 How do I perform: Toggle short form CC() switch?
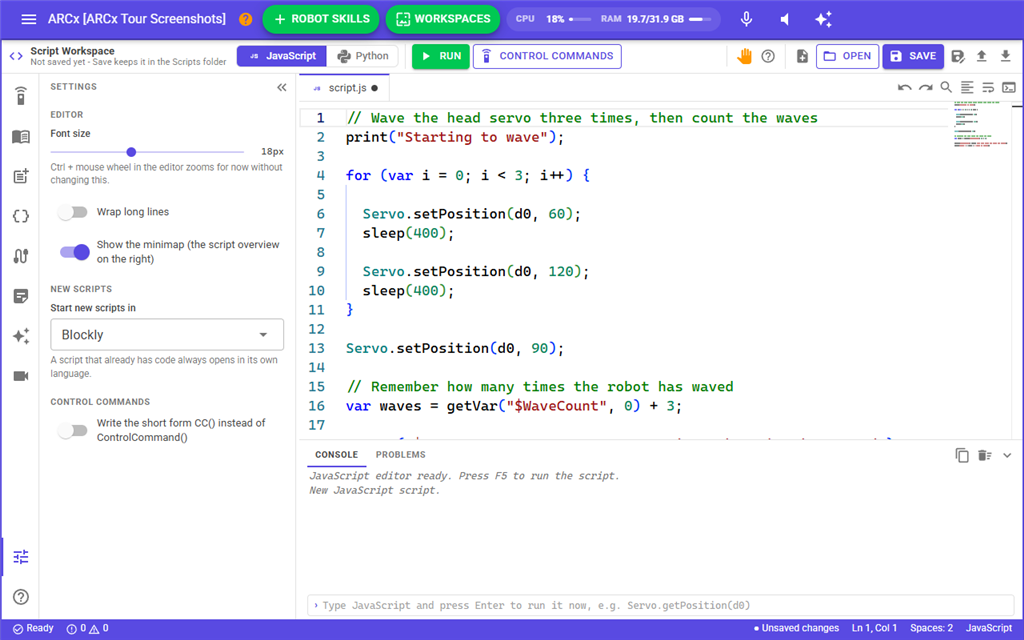[x=72, y=430]
